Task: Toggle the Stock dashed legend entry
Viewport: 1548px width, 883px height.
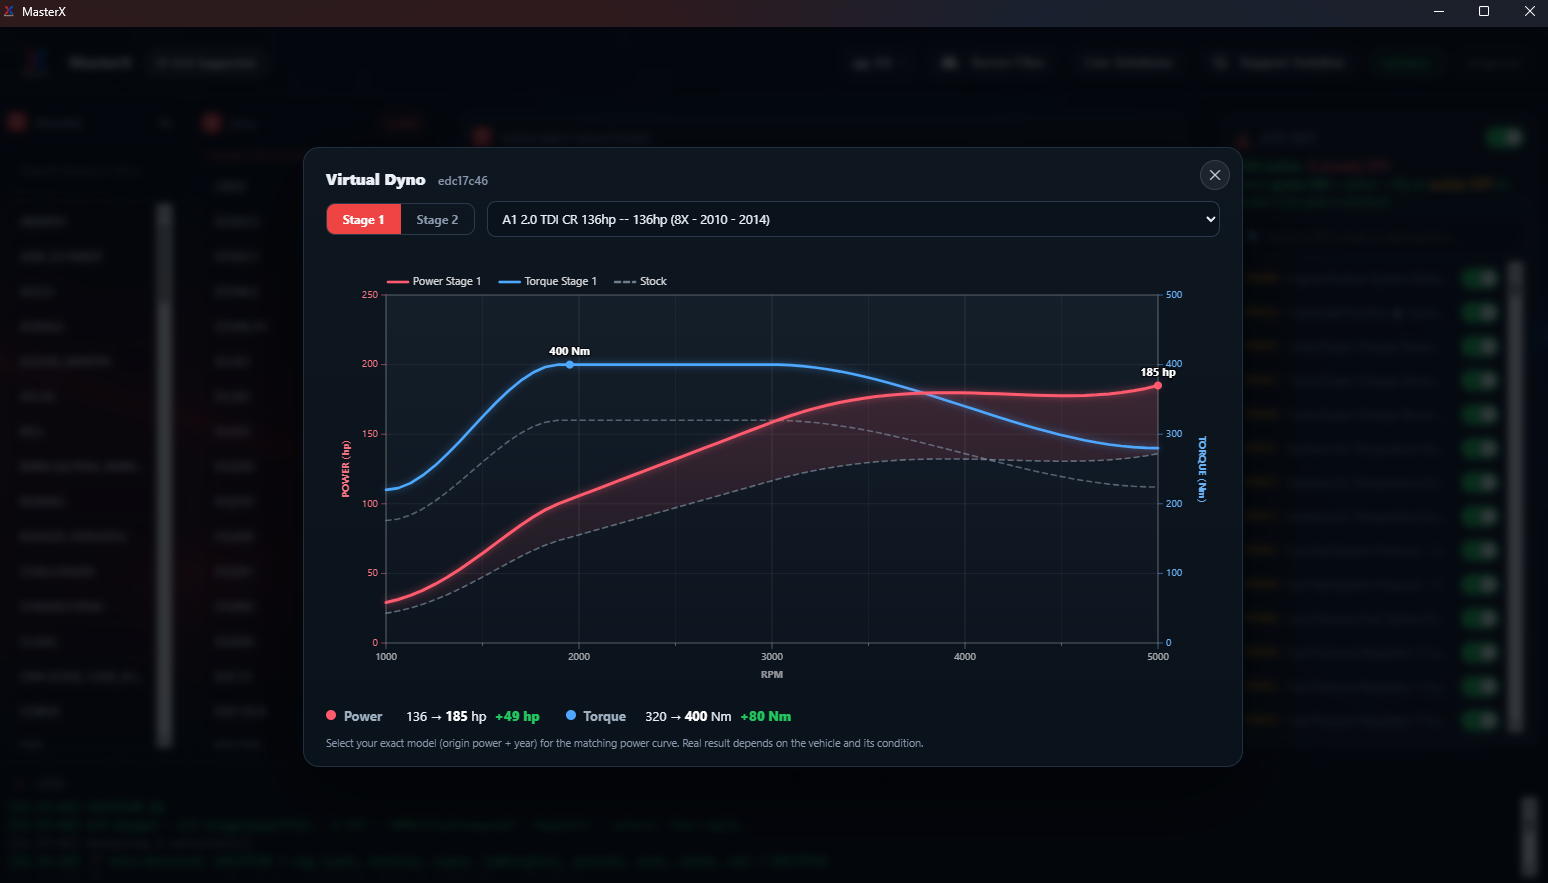Action: click(640, 281)
